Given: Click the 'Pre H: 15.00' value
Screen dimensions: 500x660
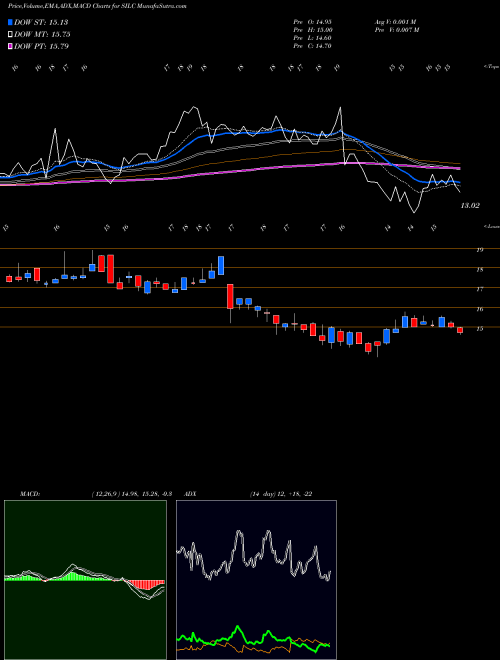Looking at the screenshot, I should 313,30.
